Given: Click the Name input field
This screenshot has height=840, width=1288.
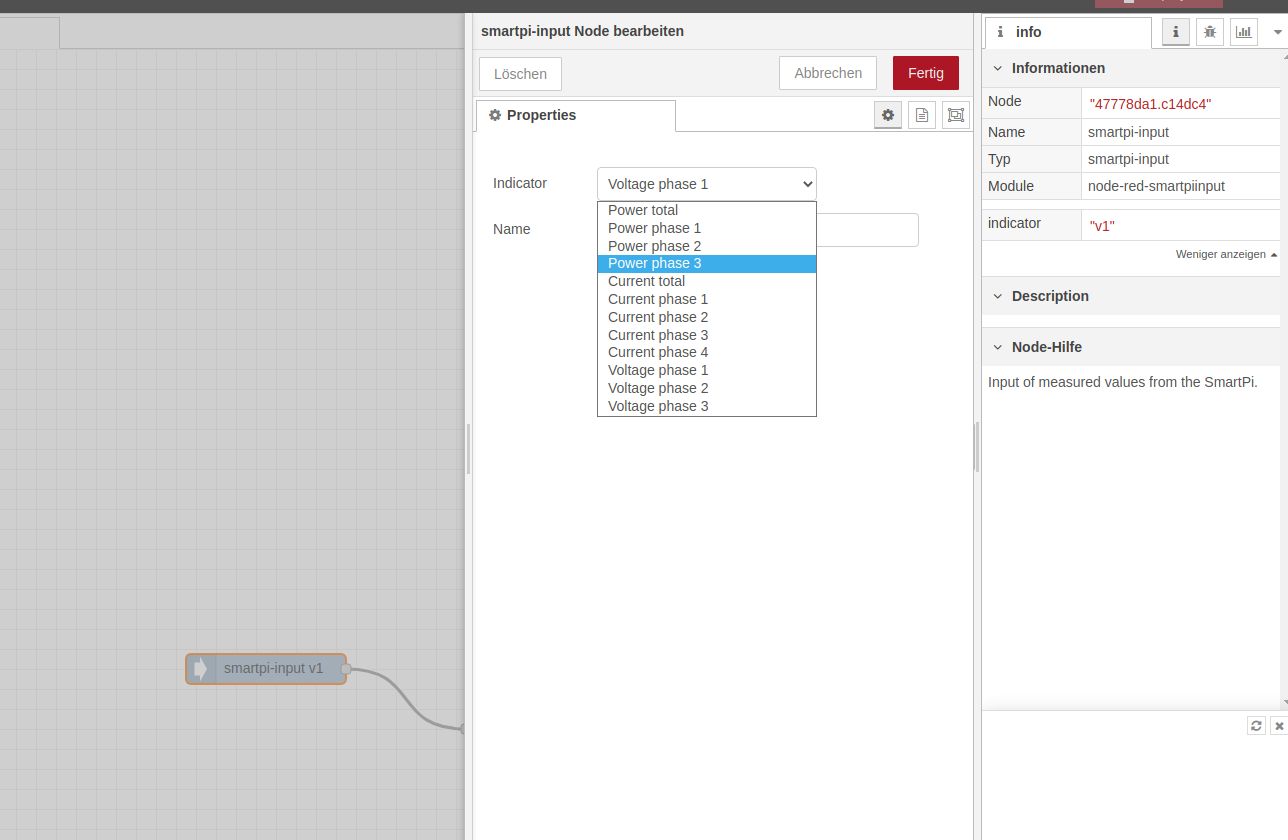Looking at the screenshot, I should [x=867, y=230].
